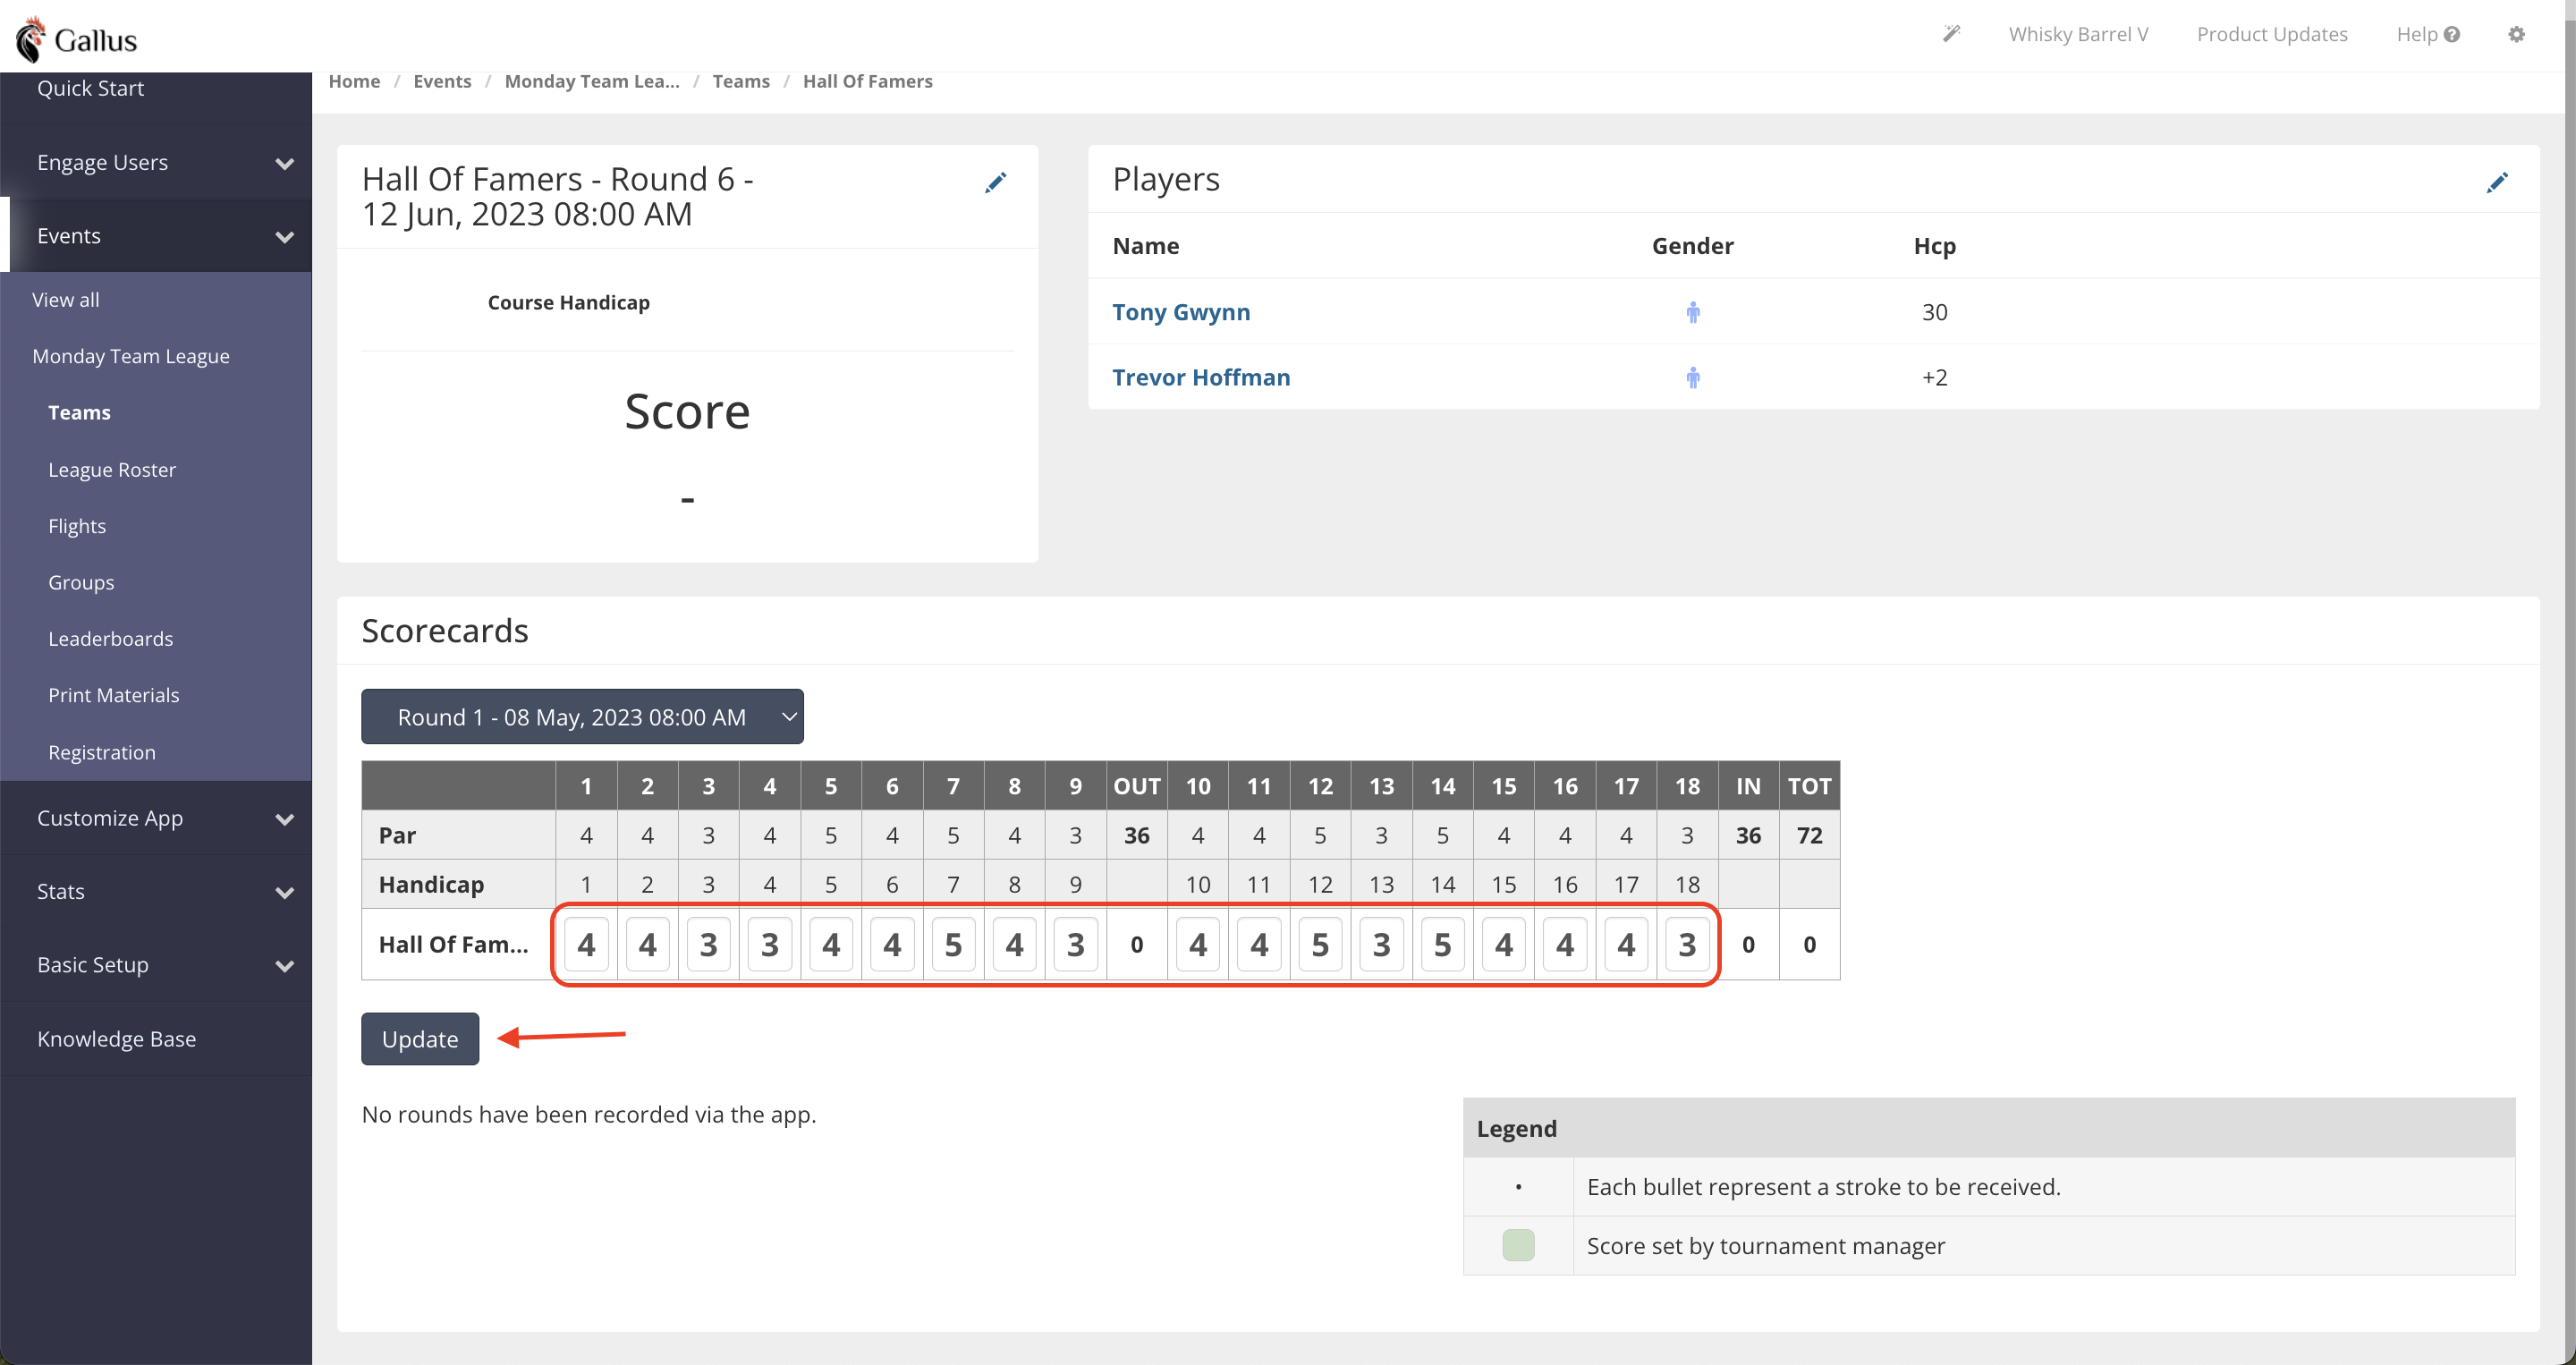Click hole 16 score input
Screen dimensions: 2576x1365
pos(1565,944)
